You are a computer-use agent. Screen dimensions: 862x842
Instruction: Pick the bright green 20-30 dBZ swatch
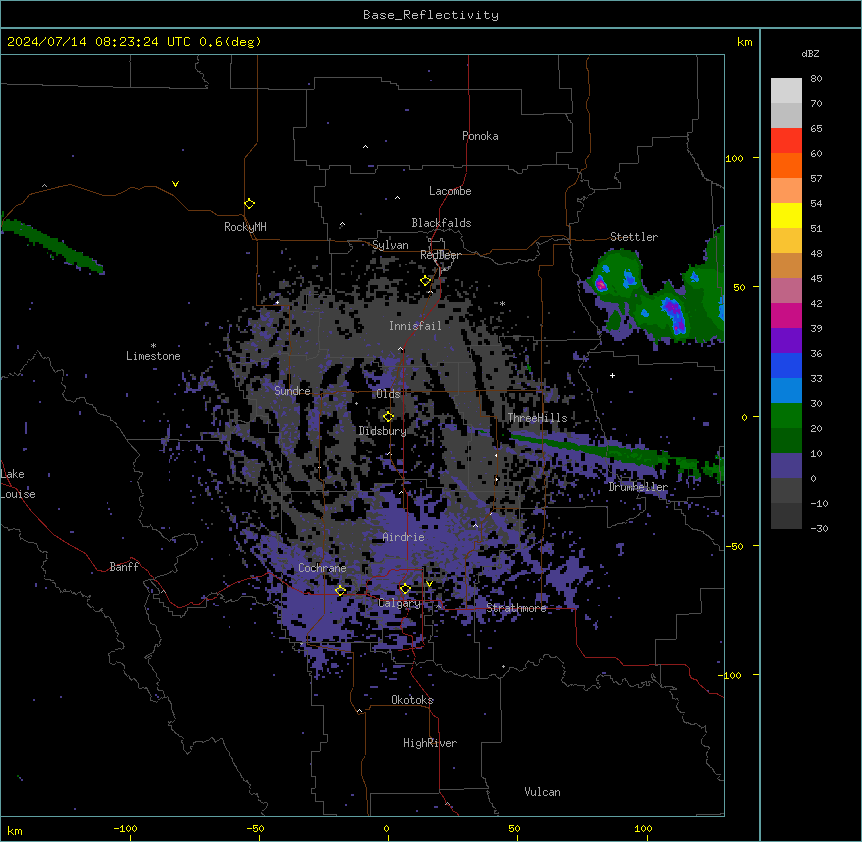(786, 416)
